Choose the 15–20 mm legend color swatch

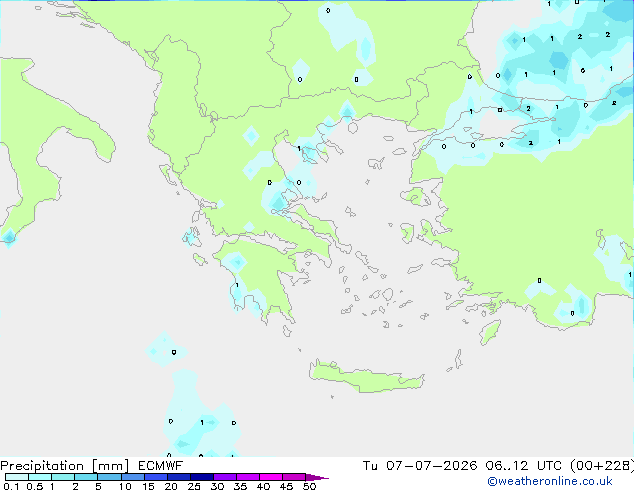156,477
